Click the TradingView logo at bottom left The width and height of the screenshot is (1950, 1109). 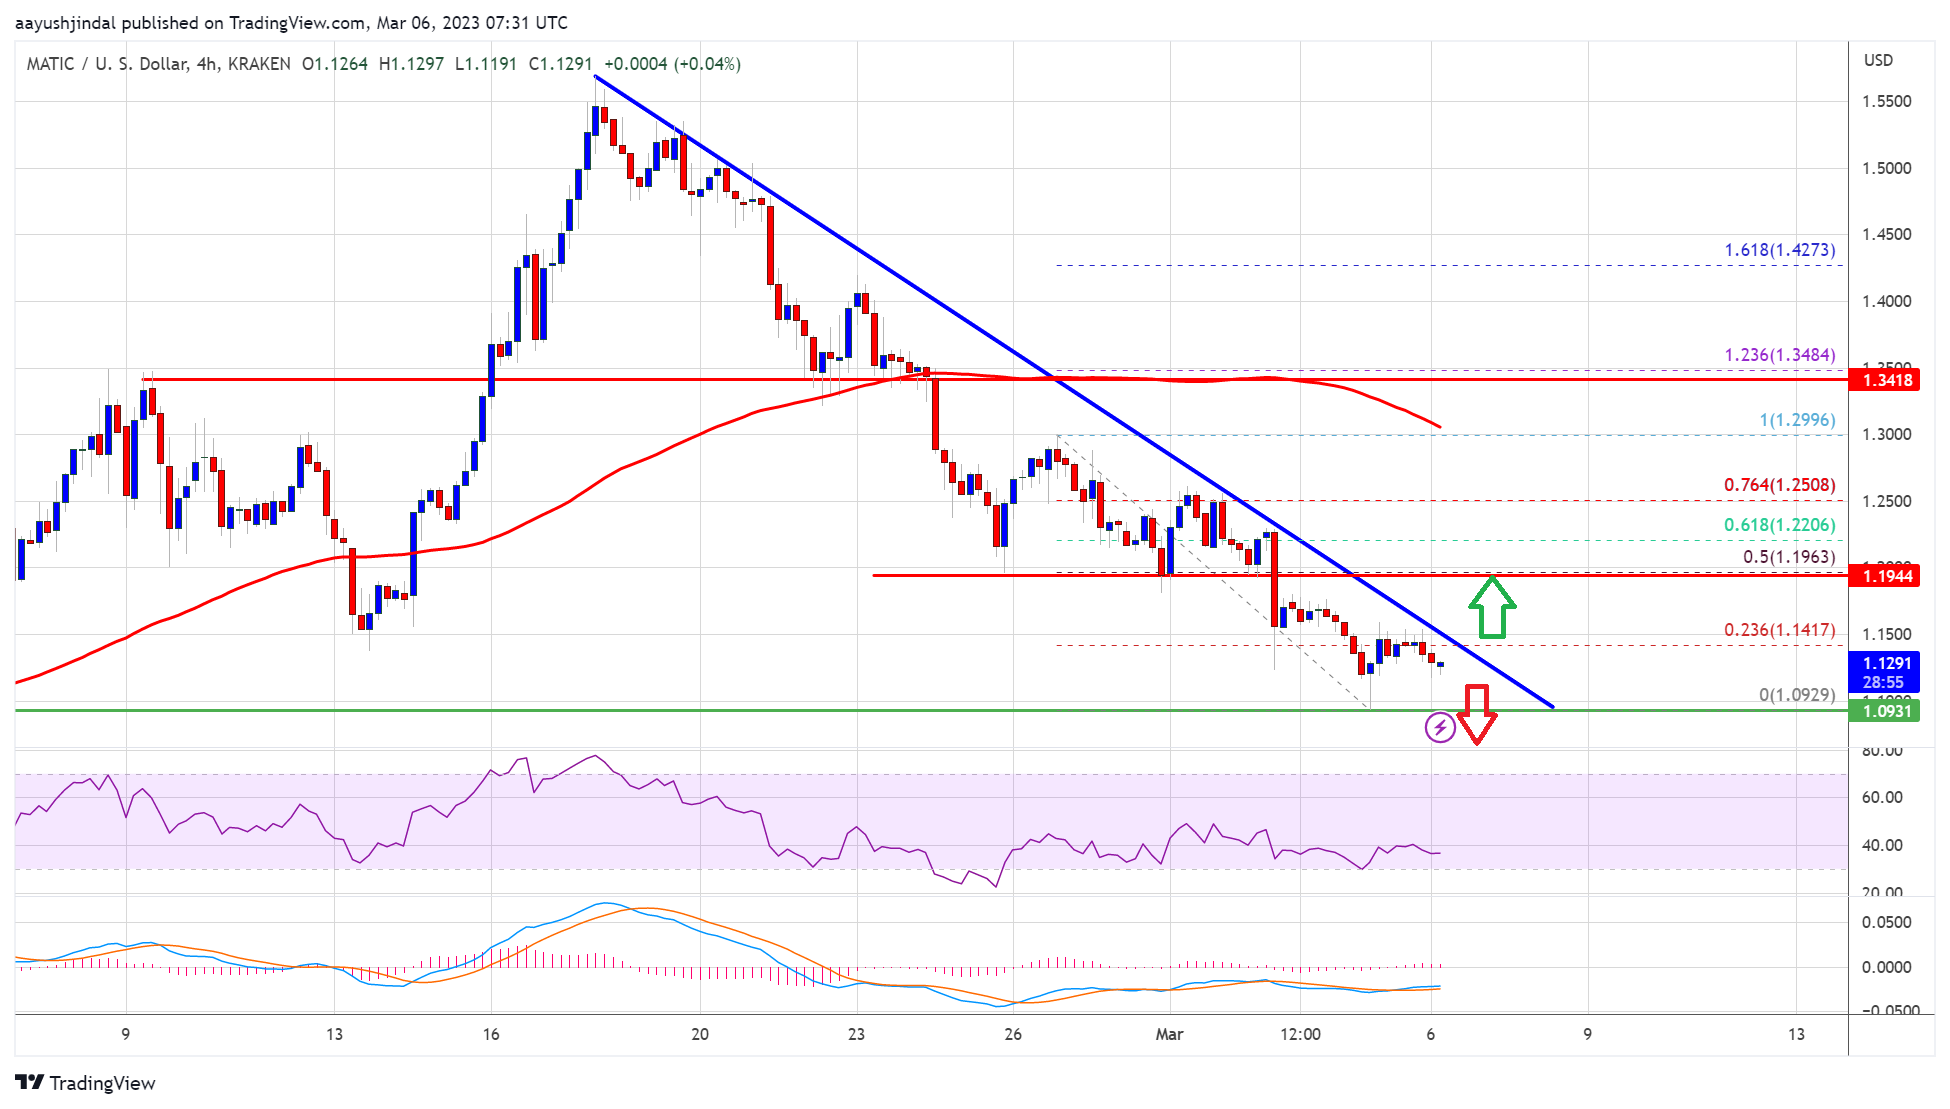click(x=85, y=1083)
